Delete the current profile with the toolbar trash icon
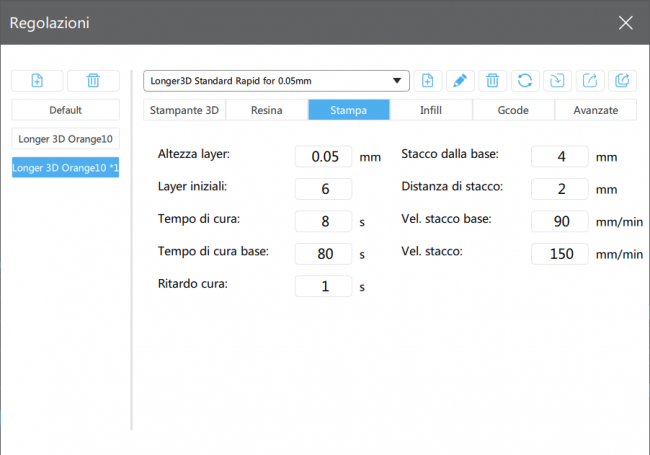The image size is (650, 455). pyautogui.click(x=491, y=81)
